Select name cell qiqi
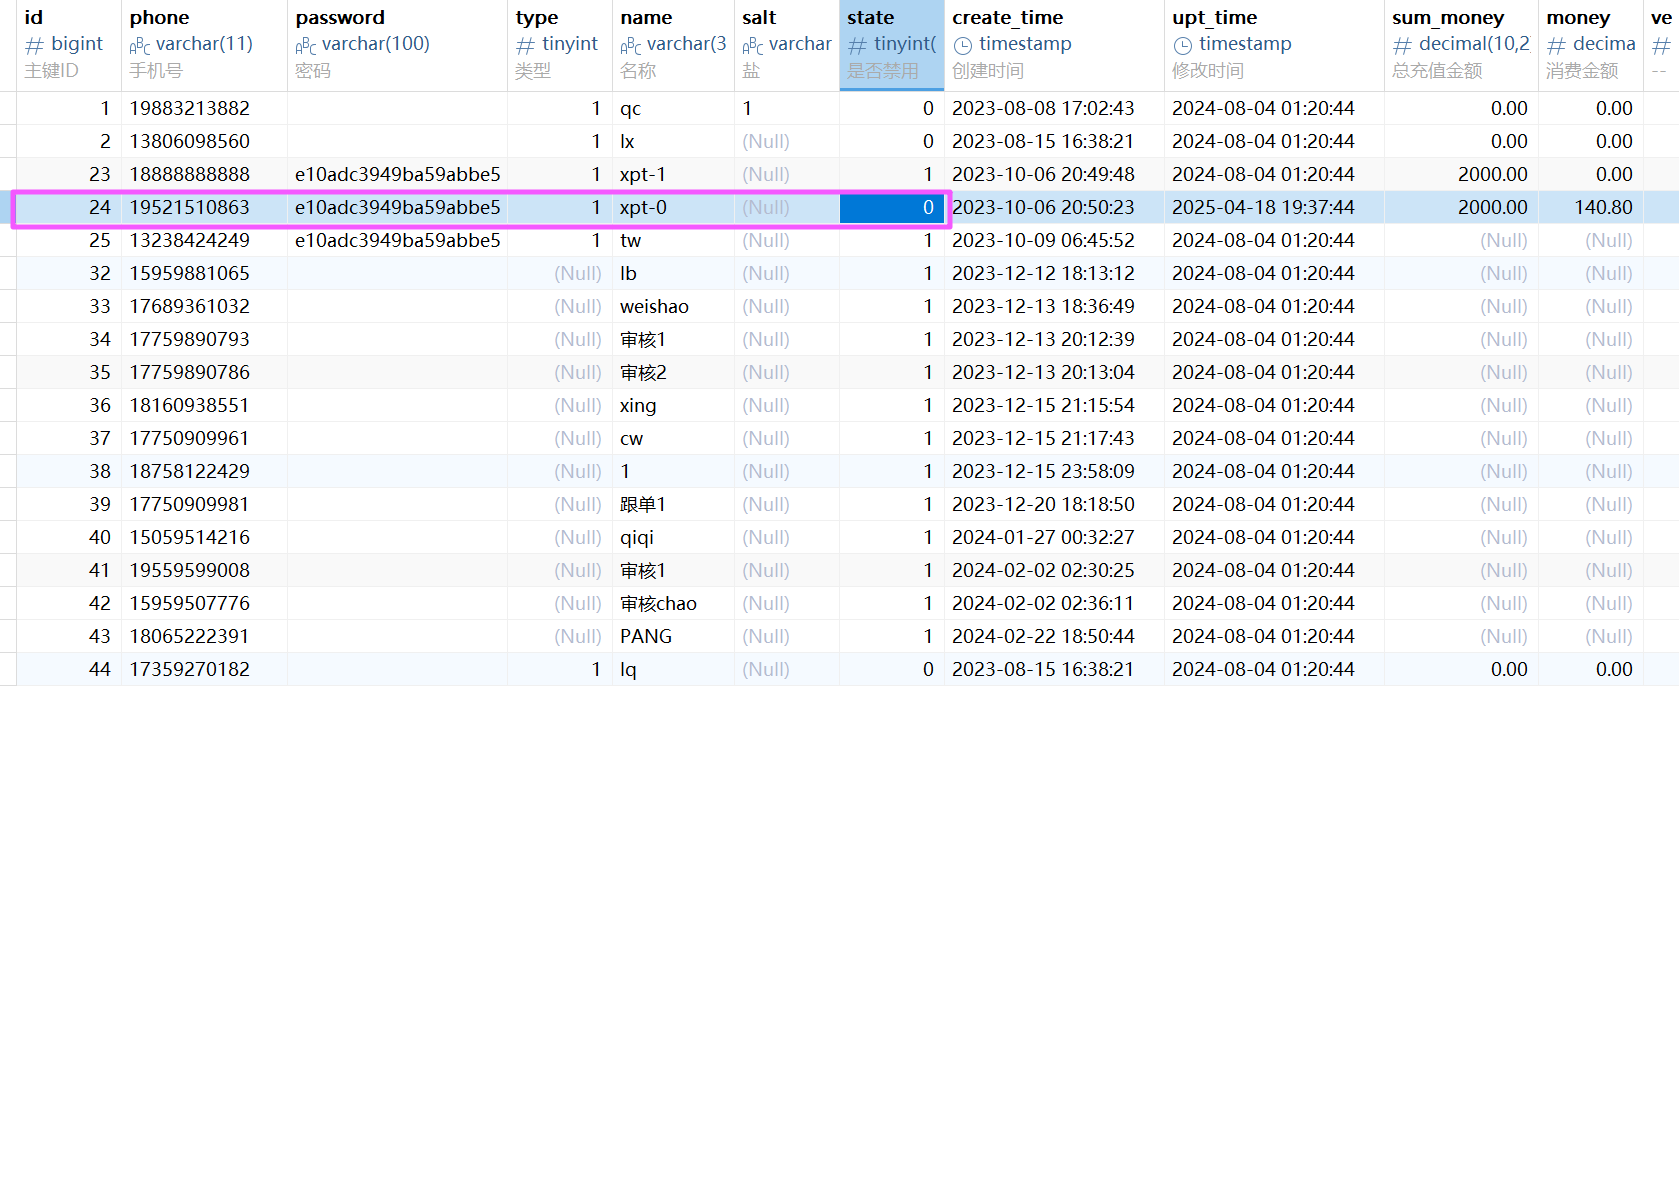This screenshot has width=1679, height=1190. (x=673, y=537)
